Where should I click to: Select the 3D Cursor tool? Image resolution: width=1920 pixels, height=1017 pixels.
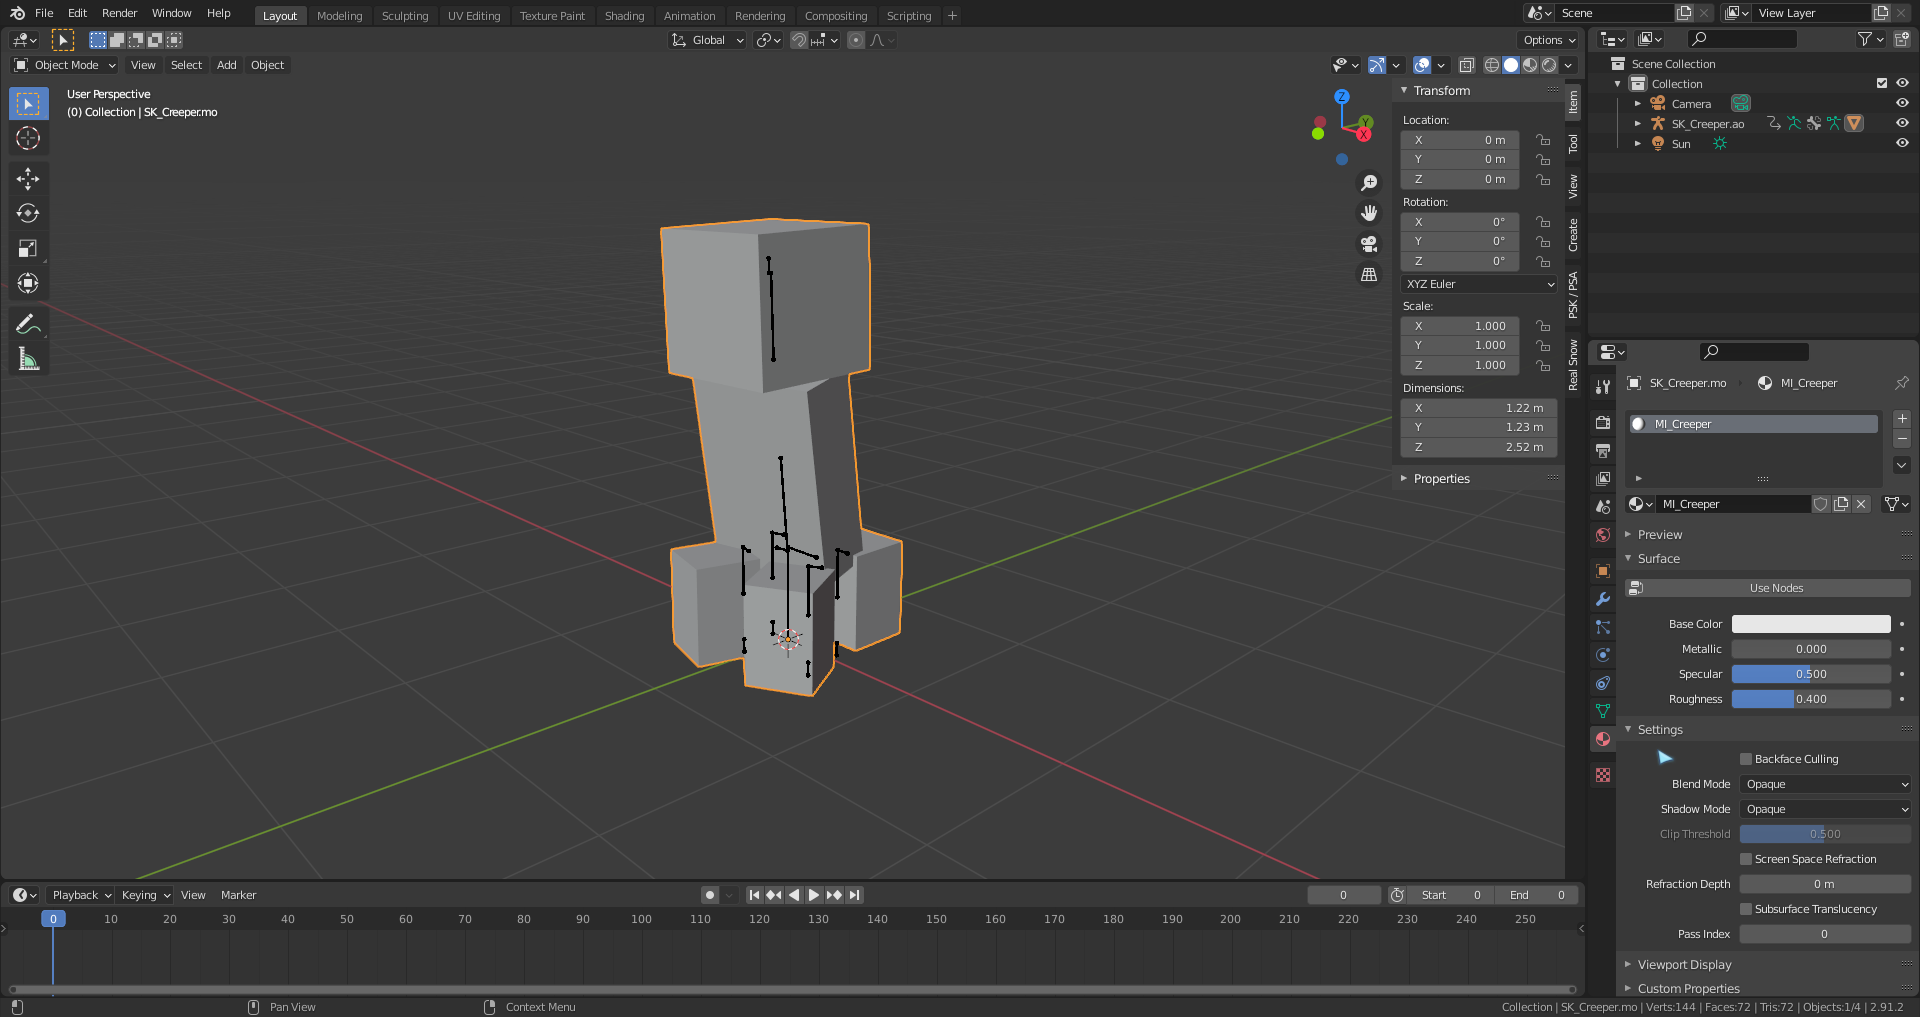click(x=28, y=138)
